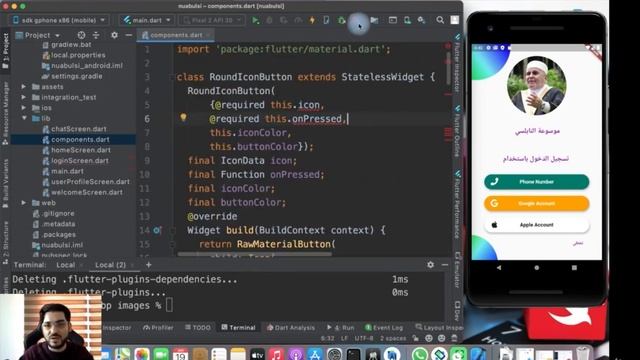Hide the Terminal panel with minus icon

(x=445, y=264)
